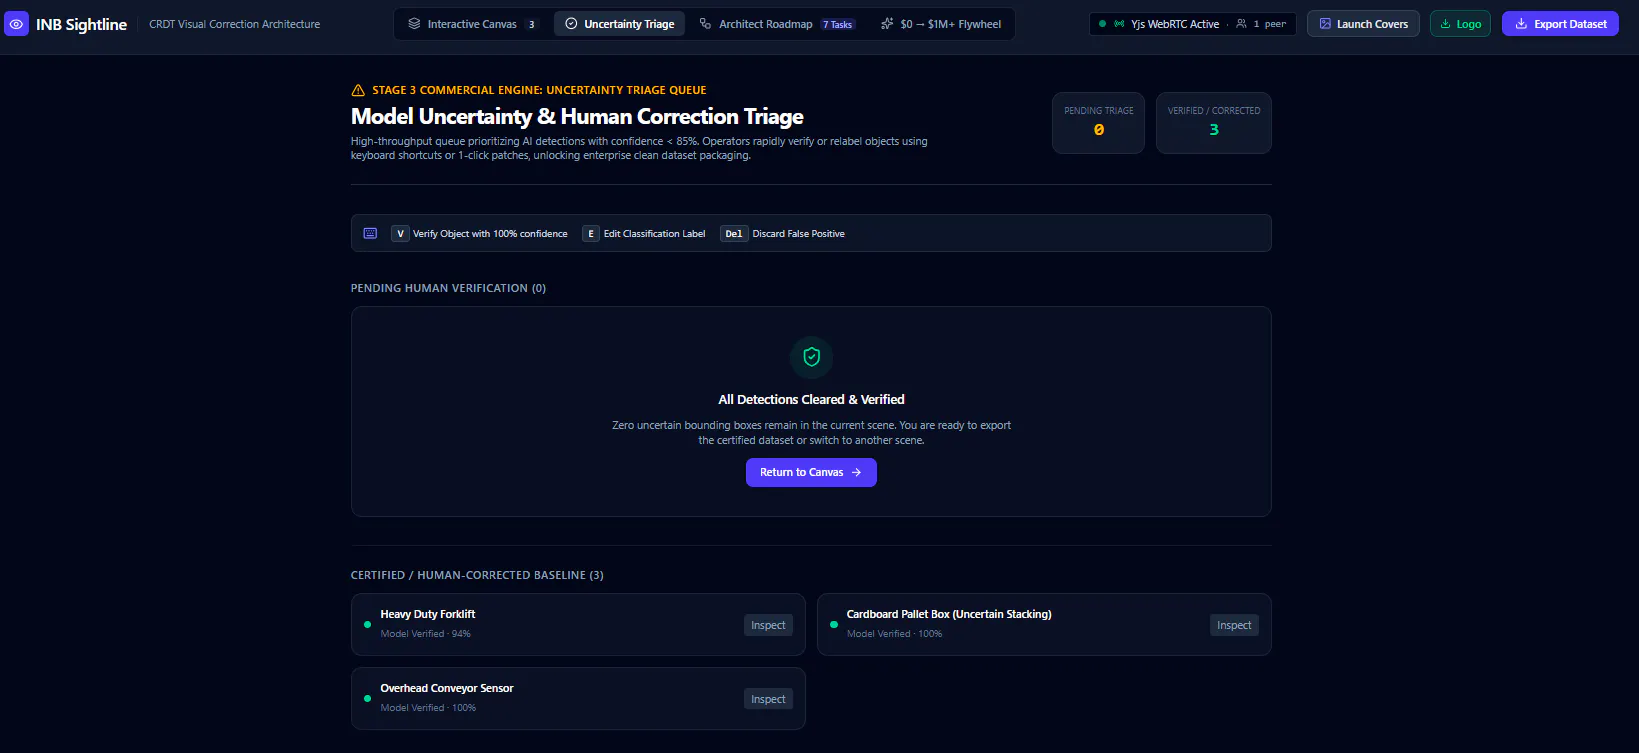Image resolution: width=1639 pixels, height=753 pixels.
Task: Click the Certified / Human-Corrected Baseline (3) heading
Action: pyautogui.click(x=477, y=575)
